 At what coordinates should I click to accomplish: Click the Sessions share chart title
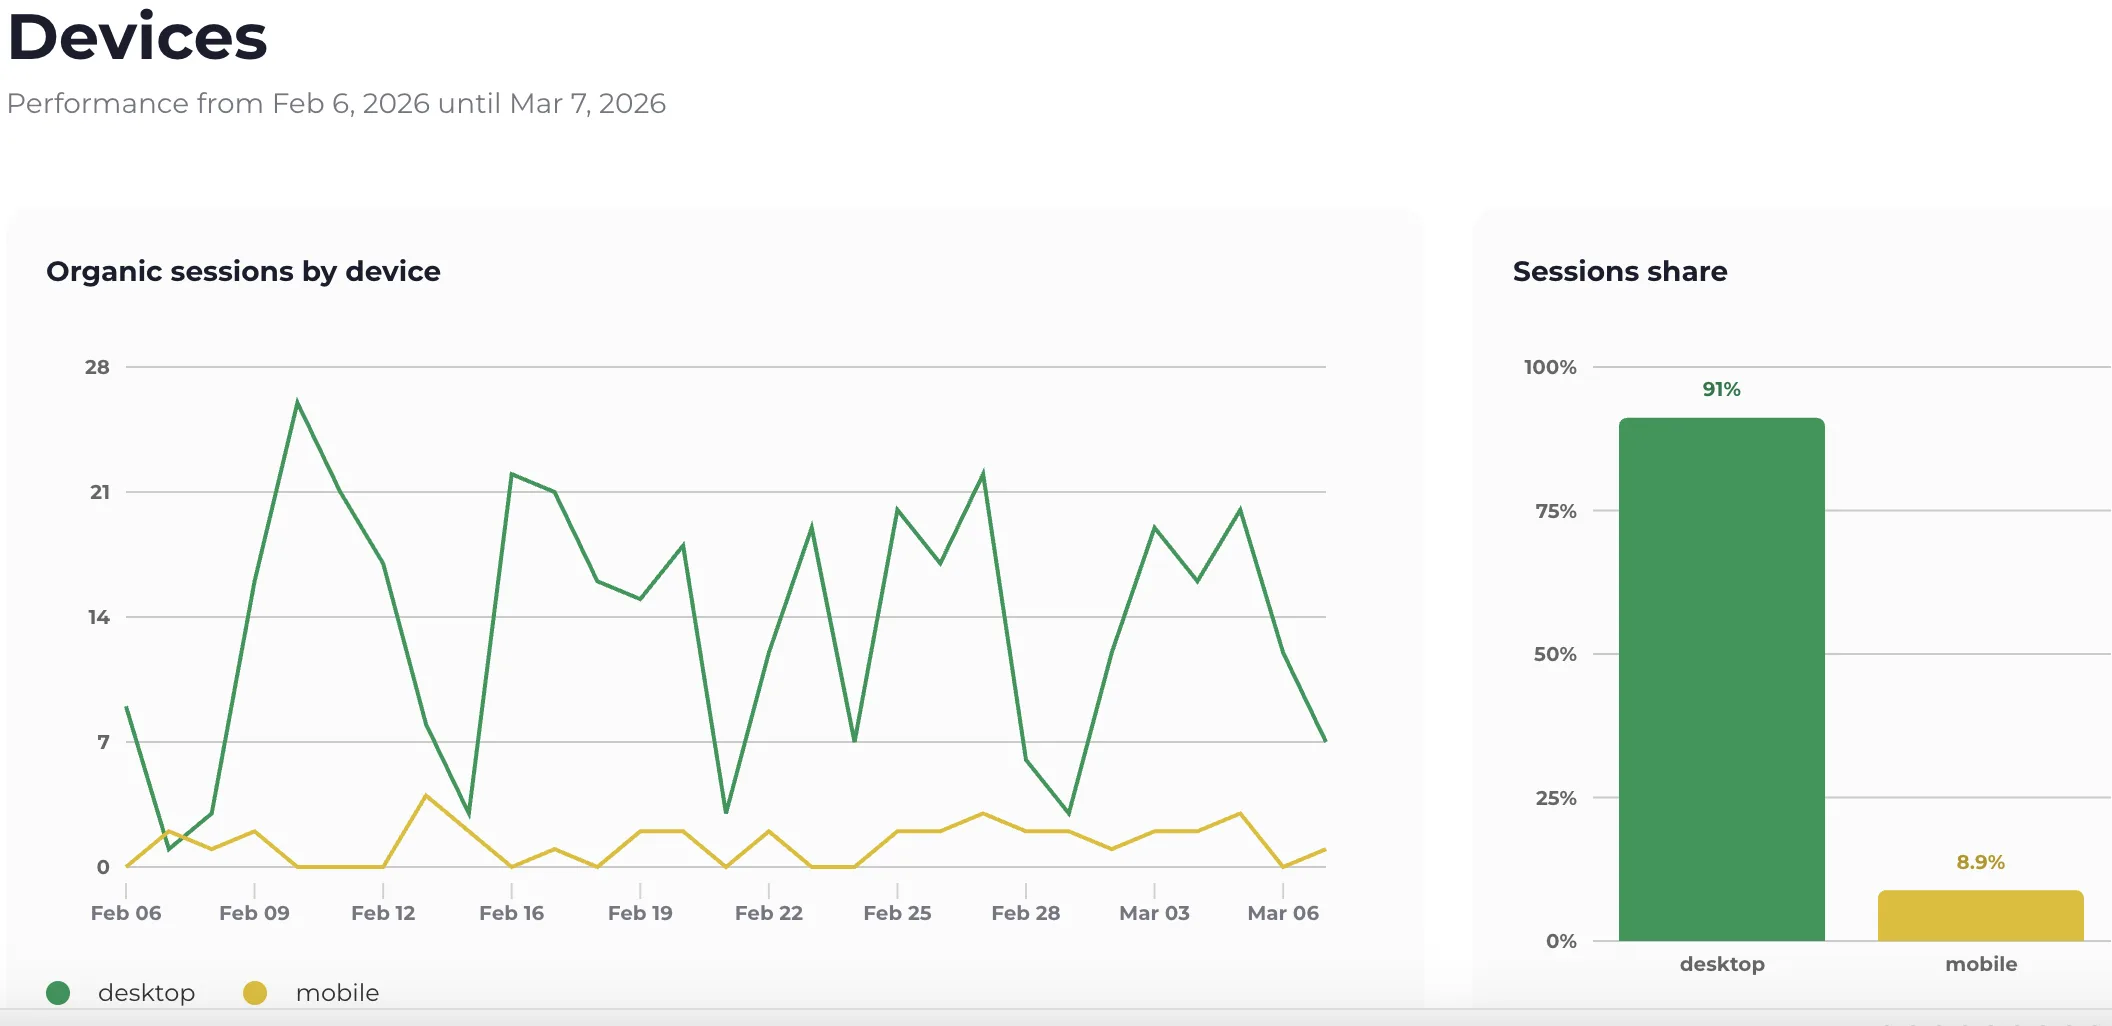click(x=1620, y=271)
